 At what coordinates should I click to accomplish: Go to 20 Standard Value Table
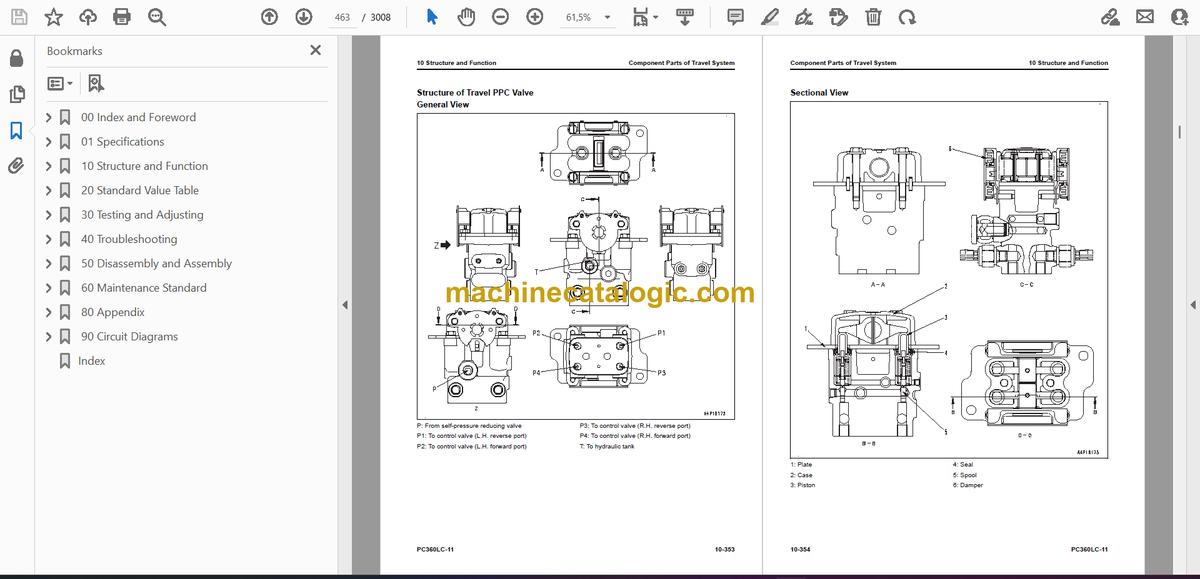point(139,190)
